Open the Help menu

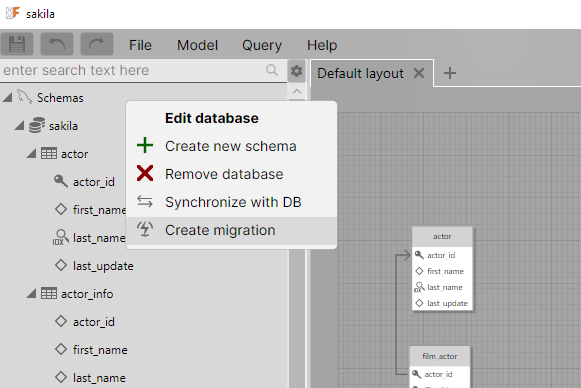(x=322, y=45)
